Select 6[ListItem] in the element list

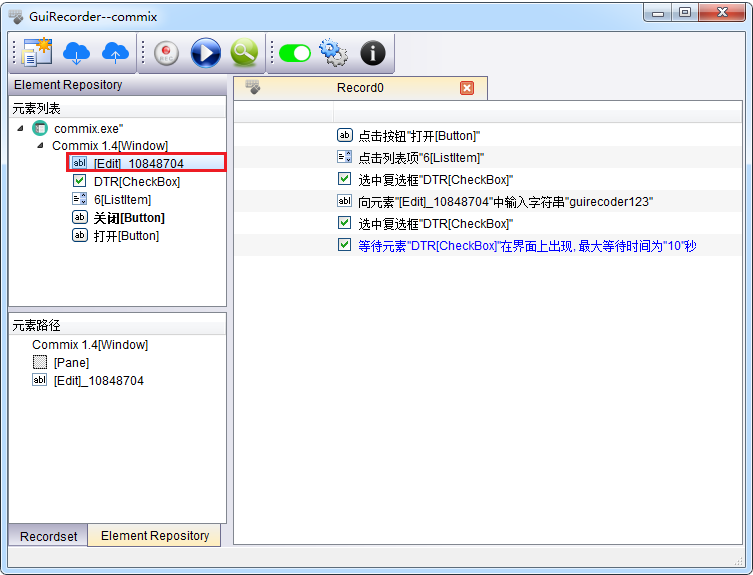pos(122,199)
